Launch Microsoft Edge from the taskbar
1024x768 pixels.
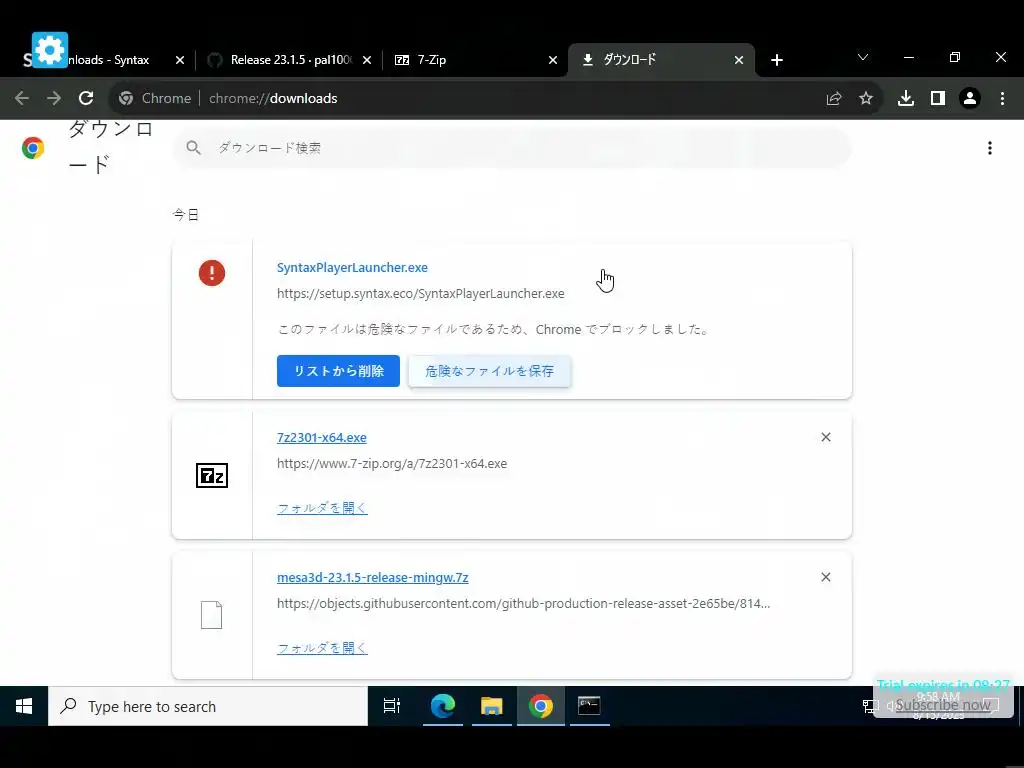442,706
